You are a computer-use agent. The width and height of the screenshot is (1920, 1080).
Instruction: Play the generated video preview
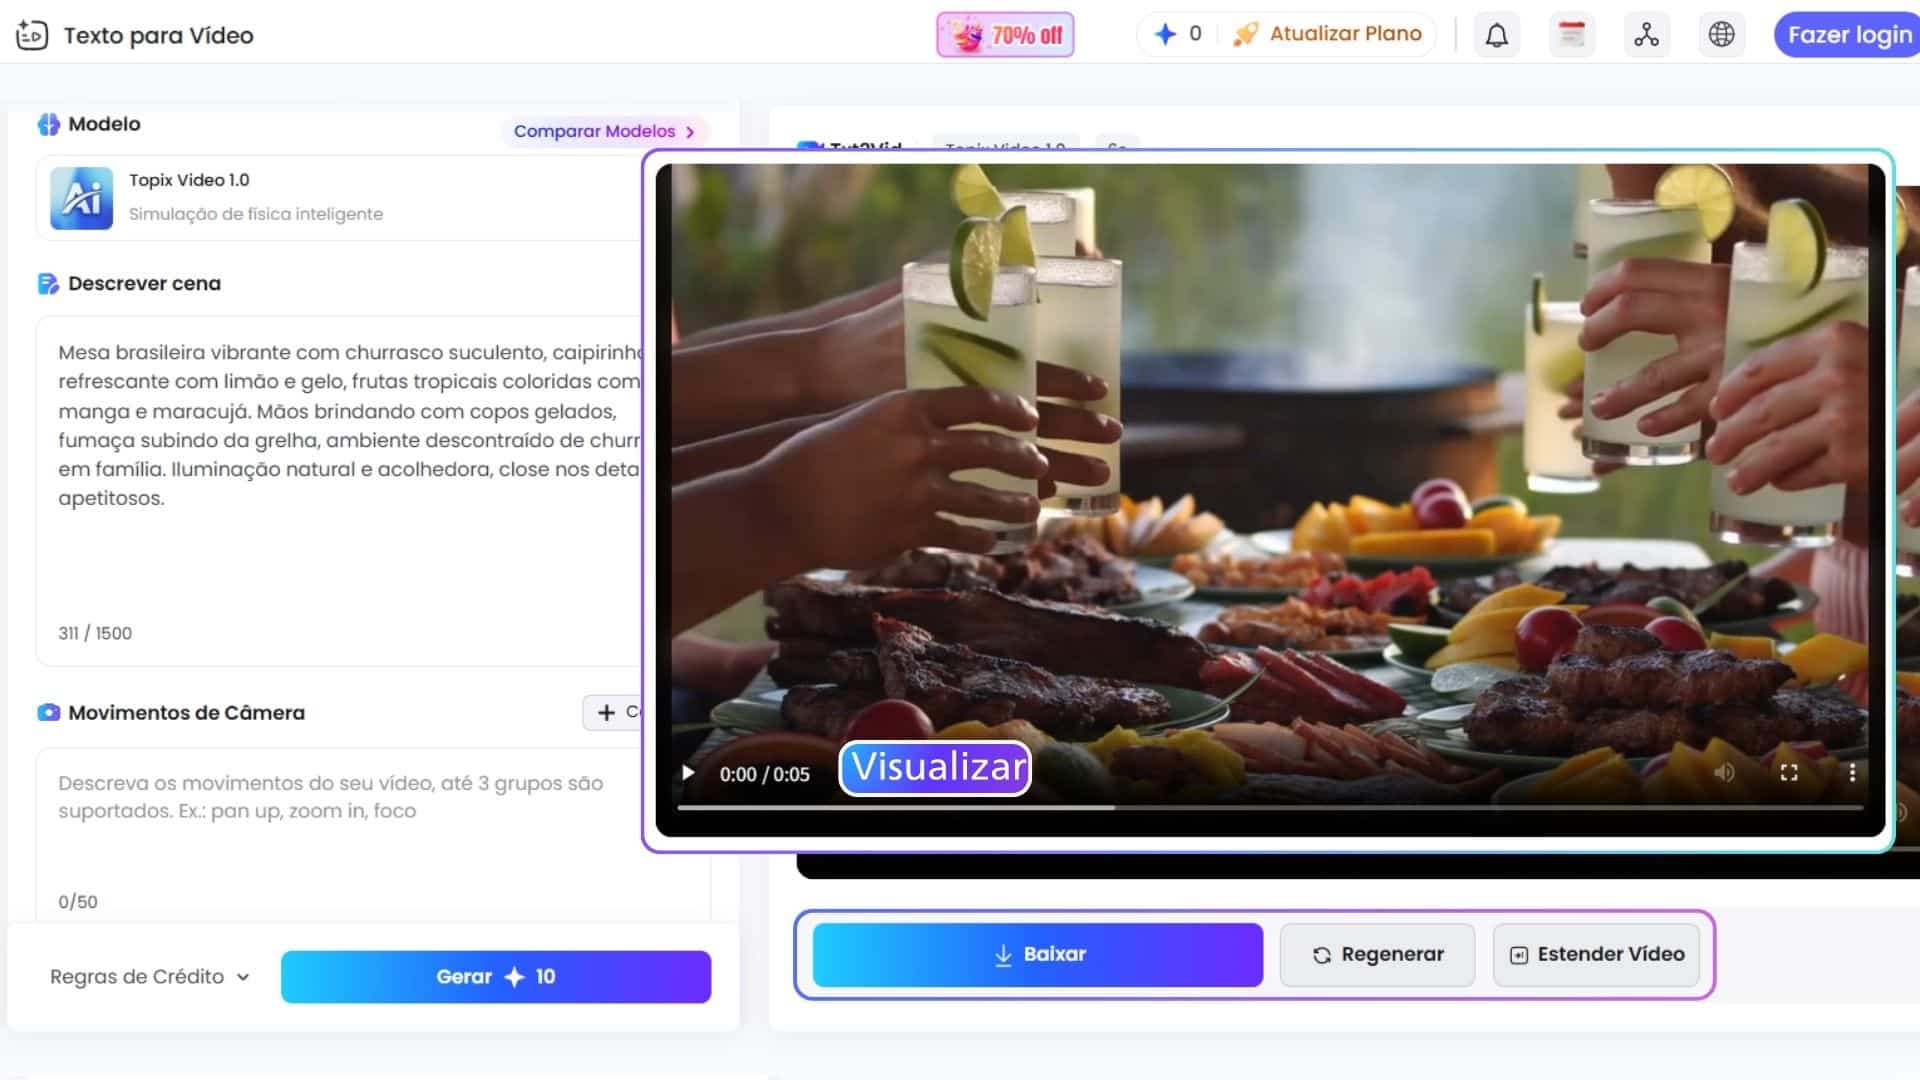click(687, 771)
